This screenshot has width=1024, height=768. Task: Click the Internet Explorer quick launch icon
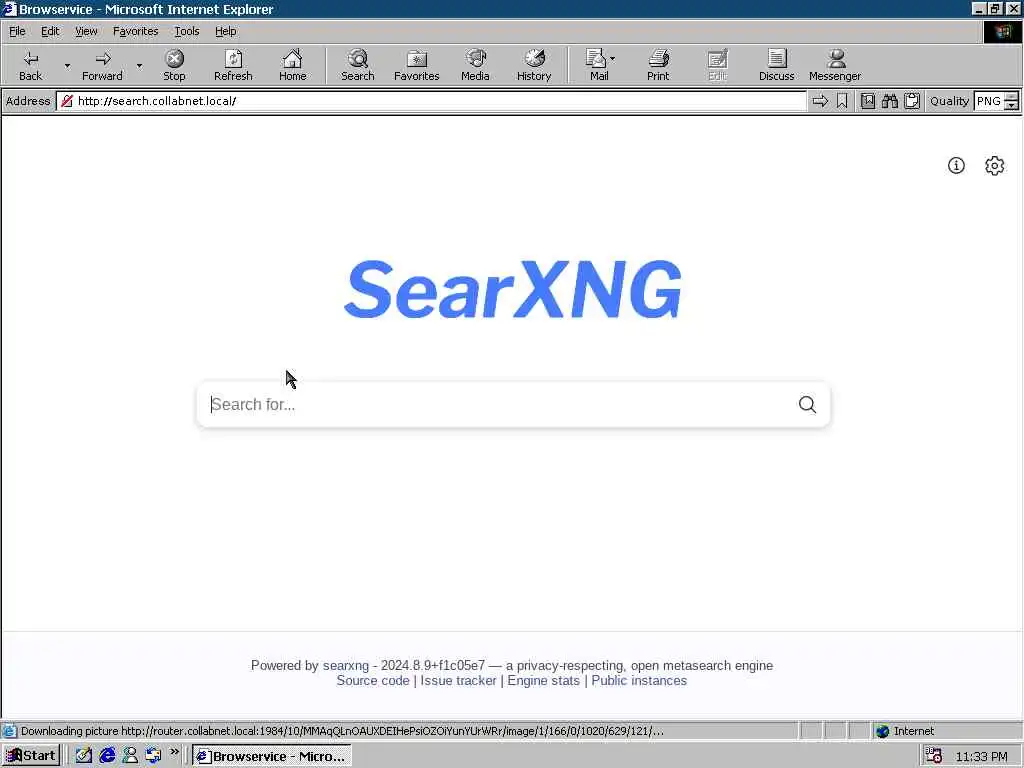(x=107, y=756)
